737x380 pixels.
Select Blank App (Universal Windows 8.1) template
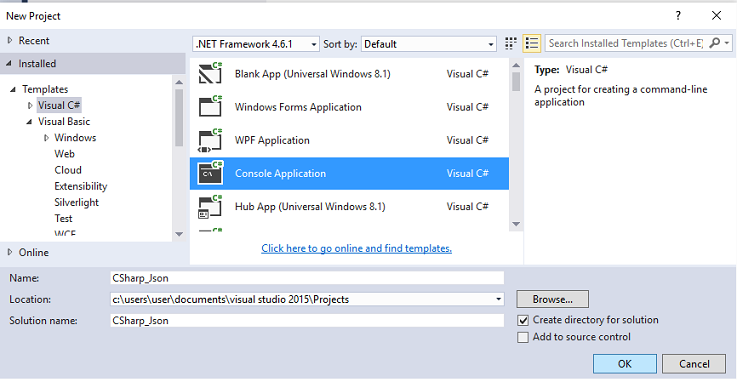[x=349, y=74]
